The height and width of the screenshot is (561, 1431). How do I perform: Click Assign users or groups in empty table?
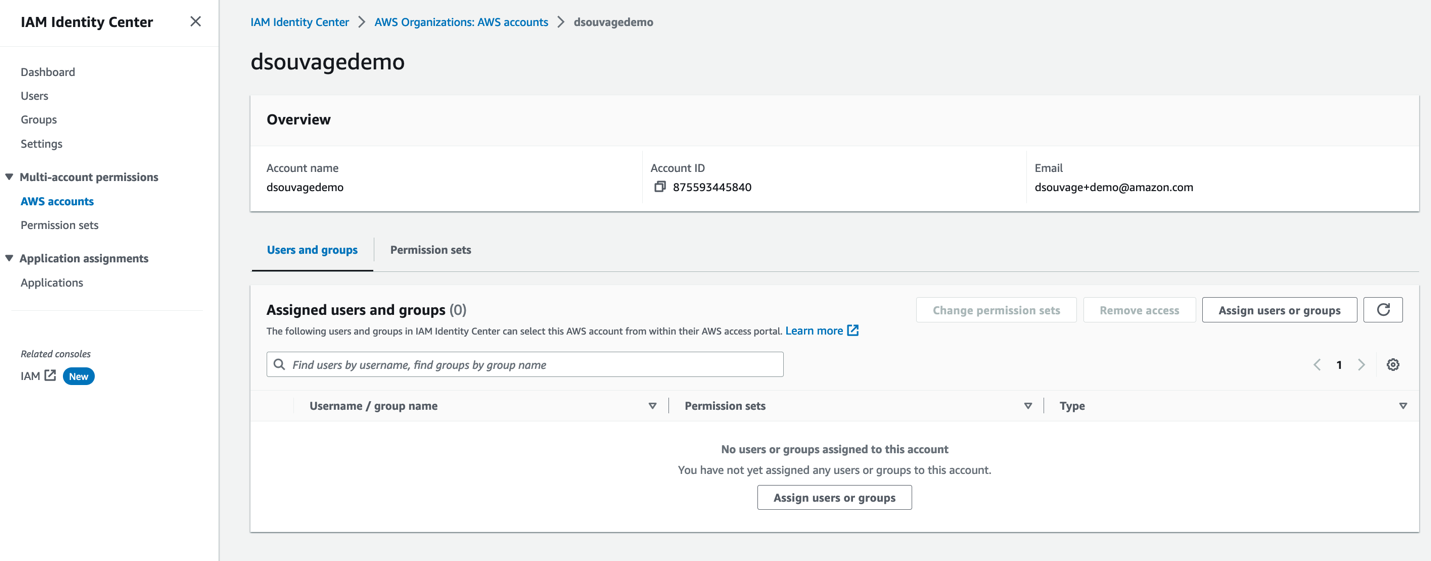click(x=834, y=497)
